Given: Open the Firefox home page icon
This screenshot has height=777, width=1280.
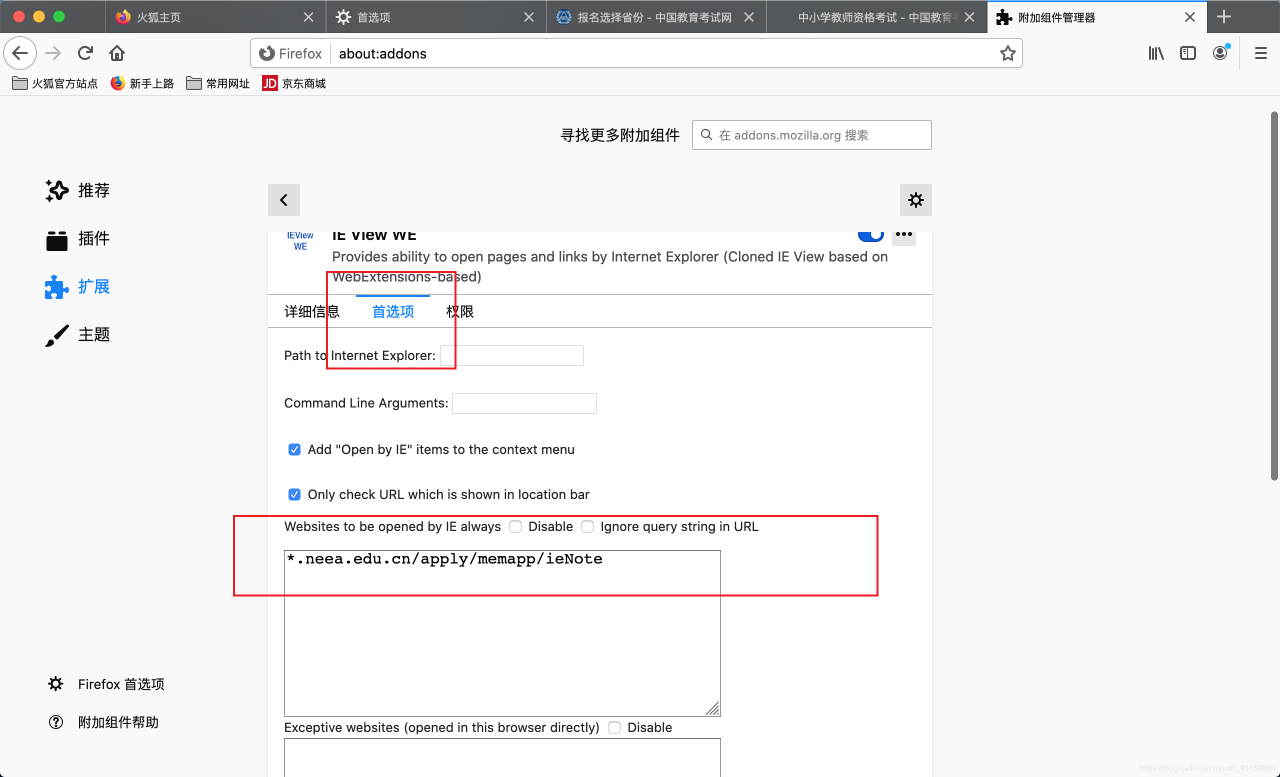Looking at the screenshot, I should [117, 53].
